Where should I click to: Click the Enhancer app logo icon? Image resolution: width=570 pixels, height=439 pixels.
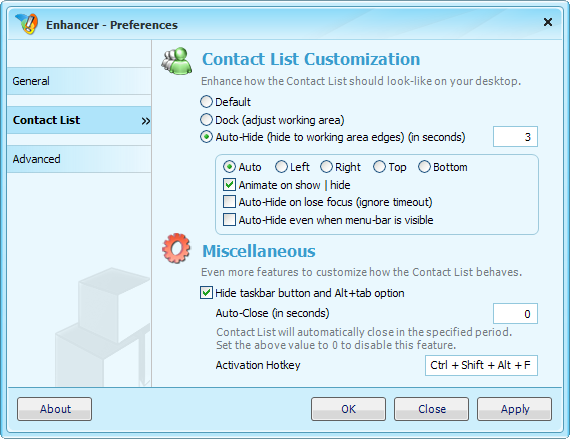[x=27, y=24]
